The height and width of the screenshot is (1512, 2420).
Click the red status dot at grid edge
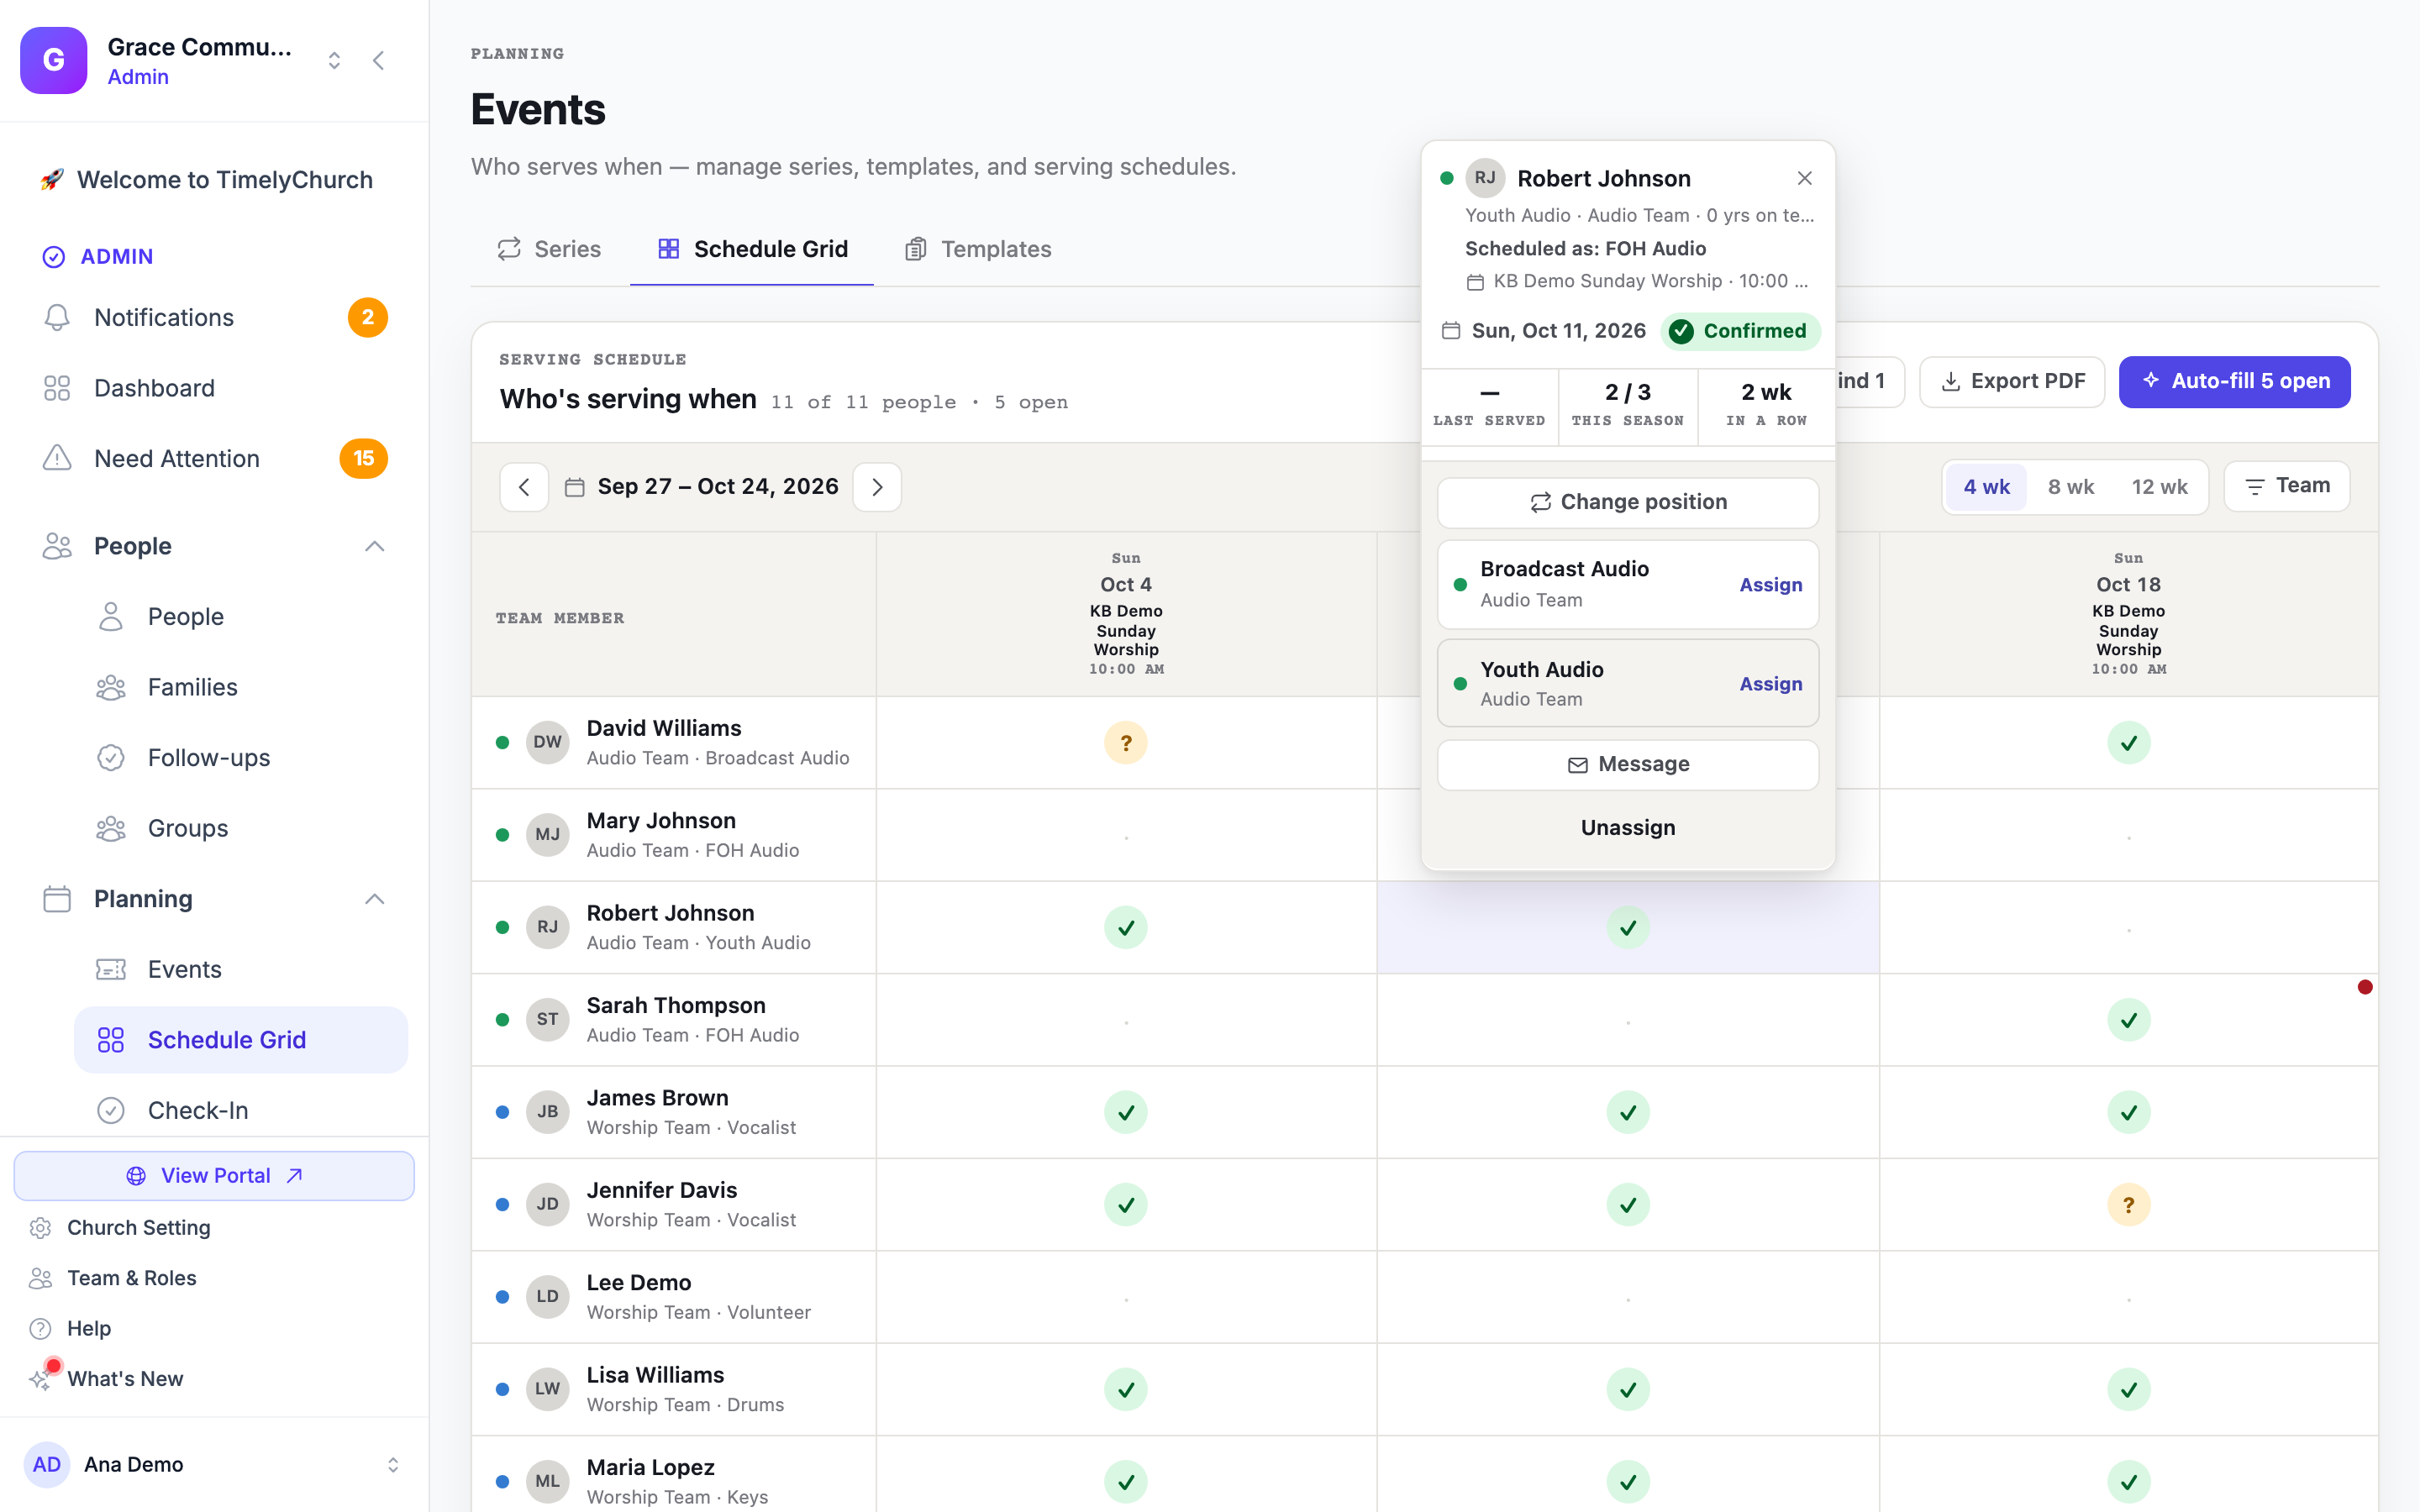[2365, 987]
